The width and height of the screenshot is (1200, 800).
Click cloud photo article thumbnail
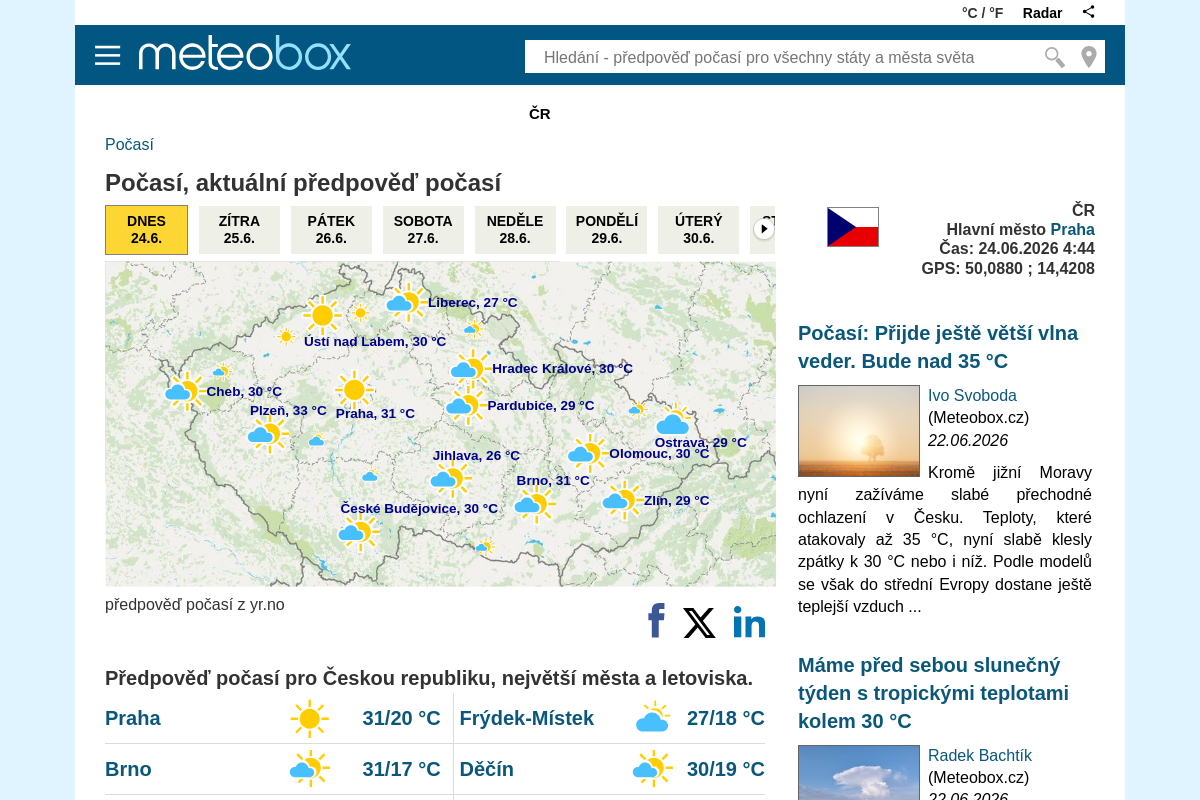click(859, 773)
